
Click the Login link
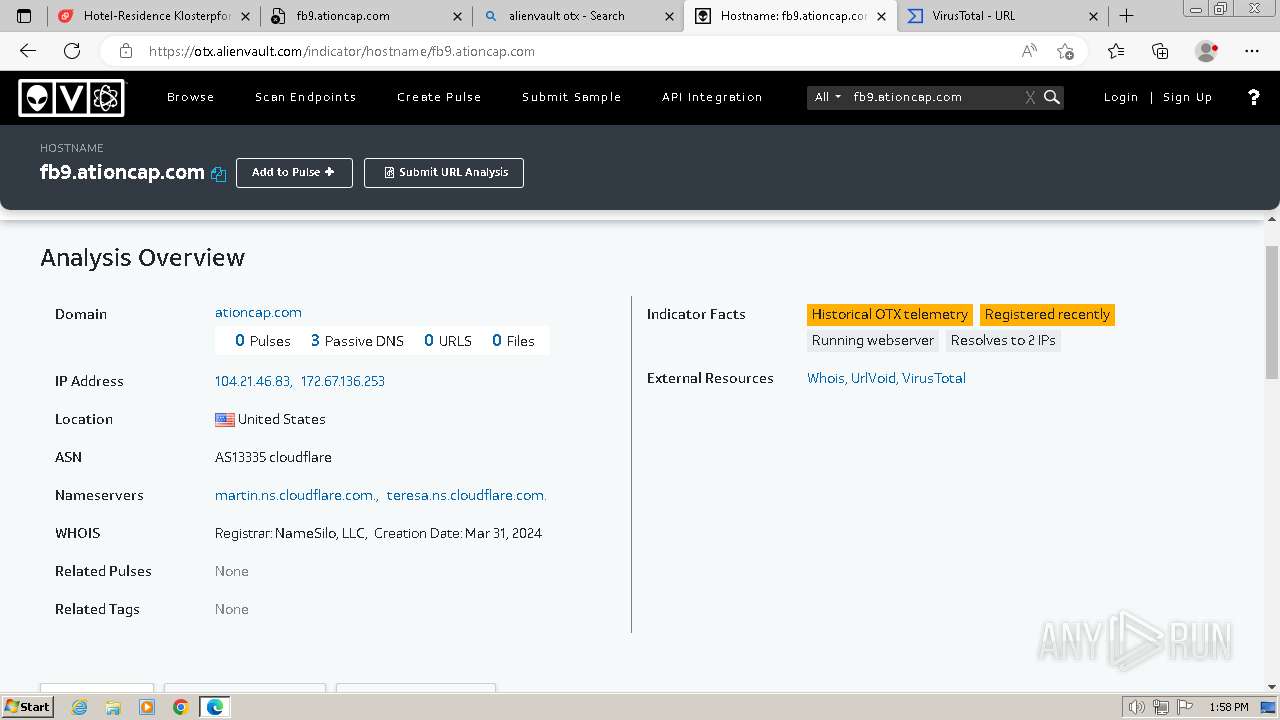click(1121, 97)
